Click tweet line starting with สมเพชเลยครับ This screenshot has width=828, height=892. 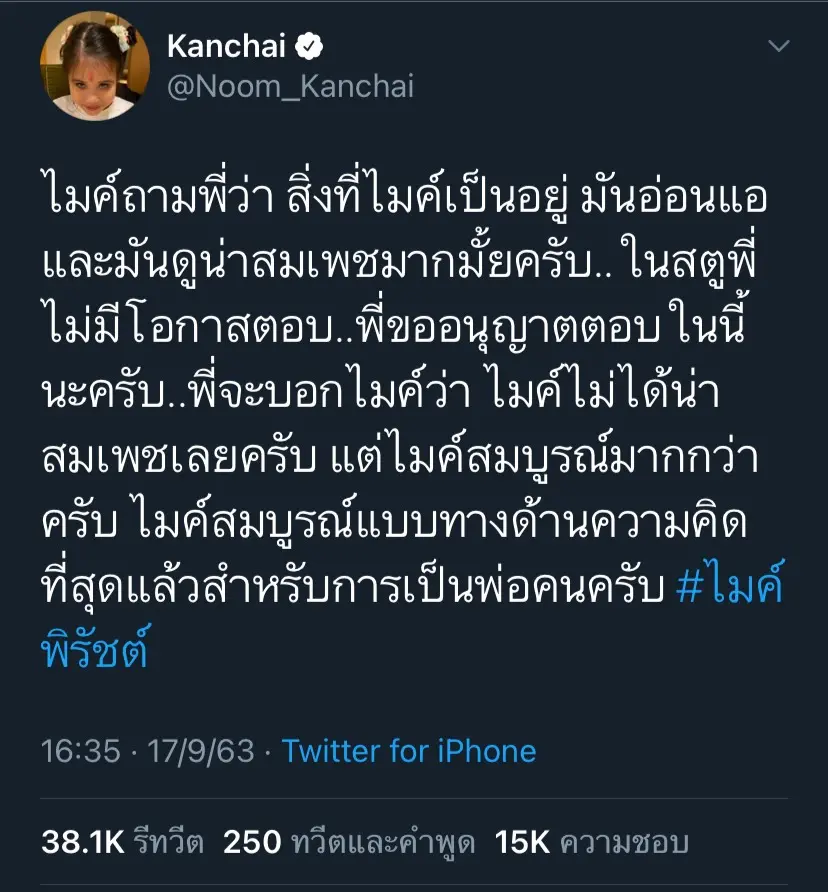pos(402,459)
